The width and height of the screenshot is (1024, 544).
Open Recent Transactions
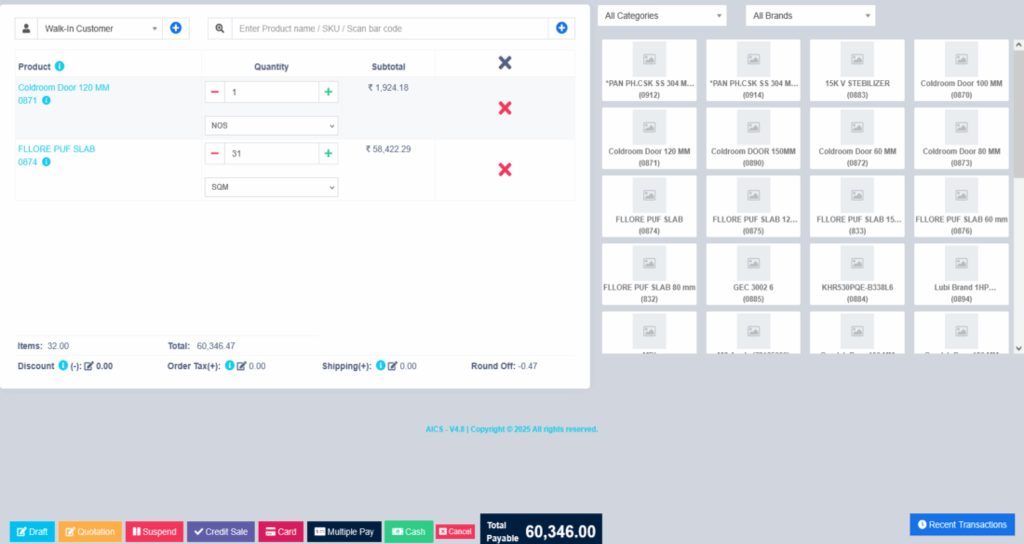tap(962, 524)
